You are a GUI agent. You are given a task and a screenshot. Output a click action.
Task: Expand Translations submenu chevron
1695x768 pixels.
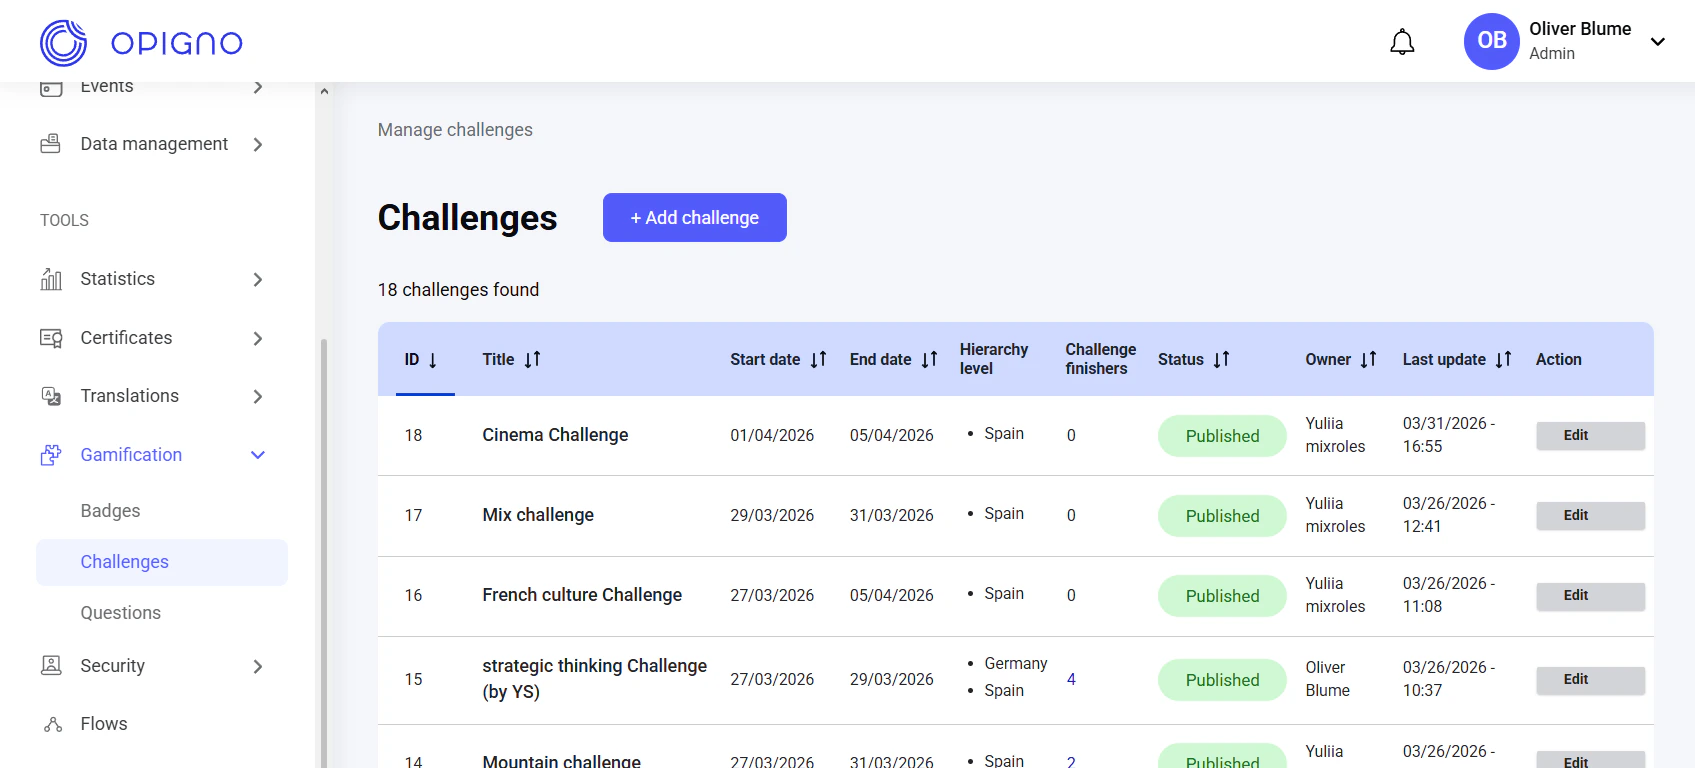[x=258, y=396]
